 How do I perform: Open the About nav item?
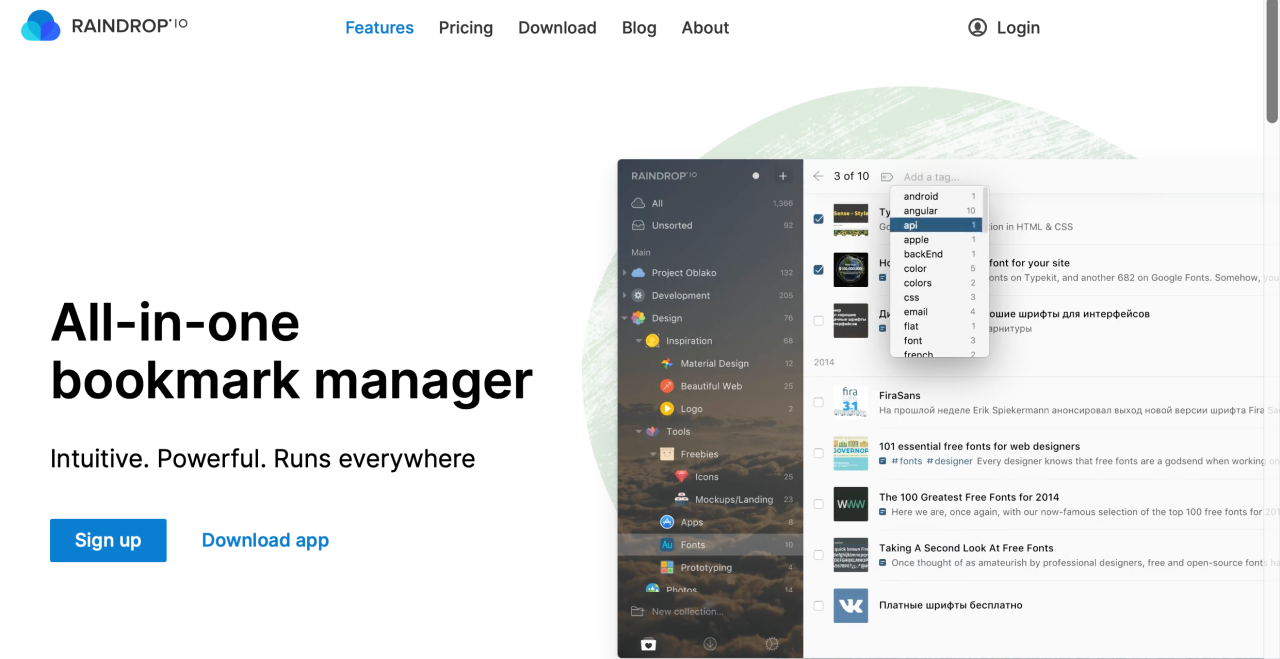705,28
